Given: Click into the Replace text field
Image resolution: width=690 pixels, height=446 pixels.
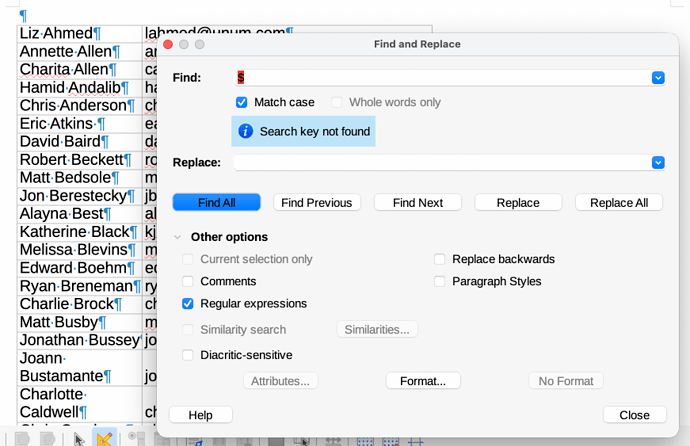Looking at the screenshot, I should (x=440, y=162).
